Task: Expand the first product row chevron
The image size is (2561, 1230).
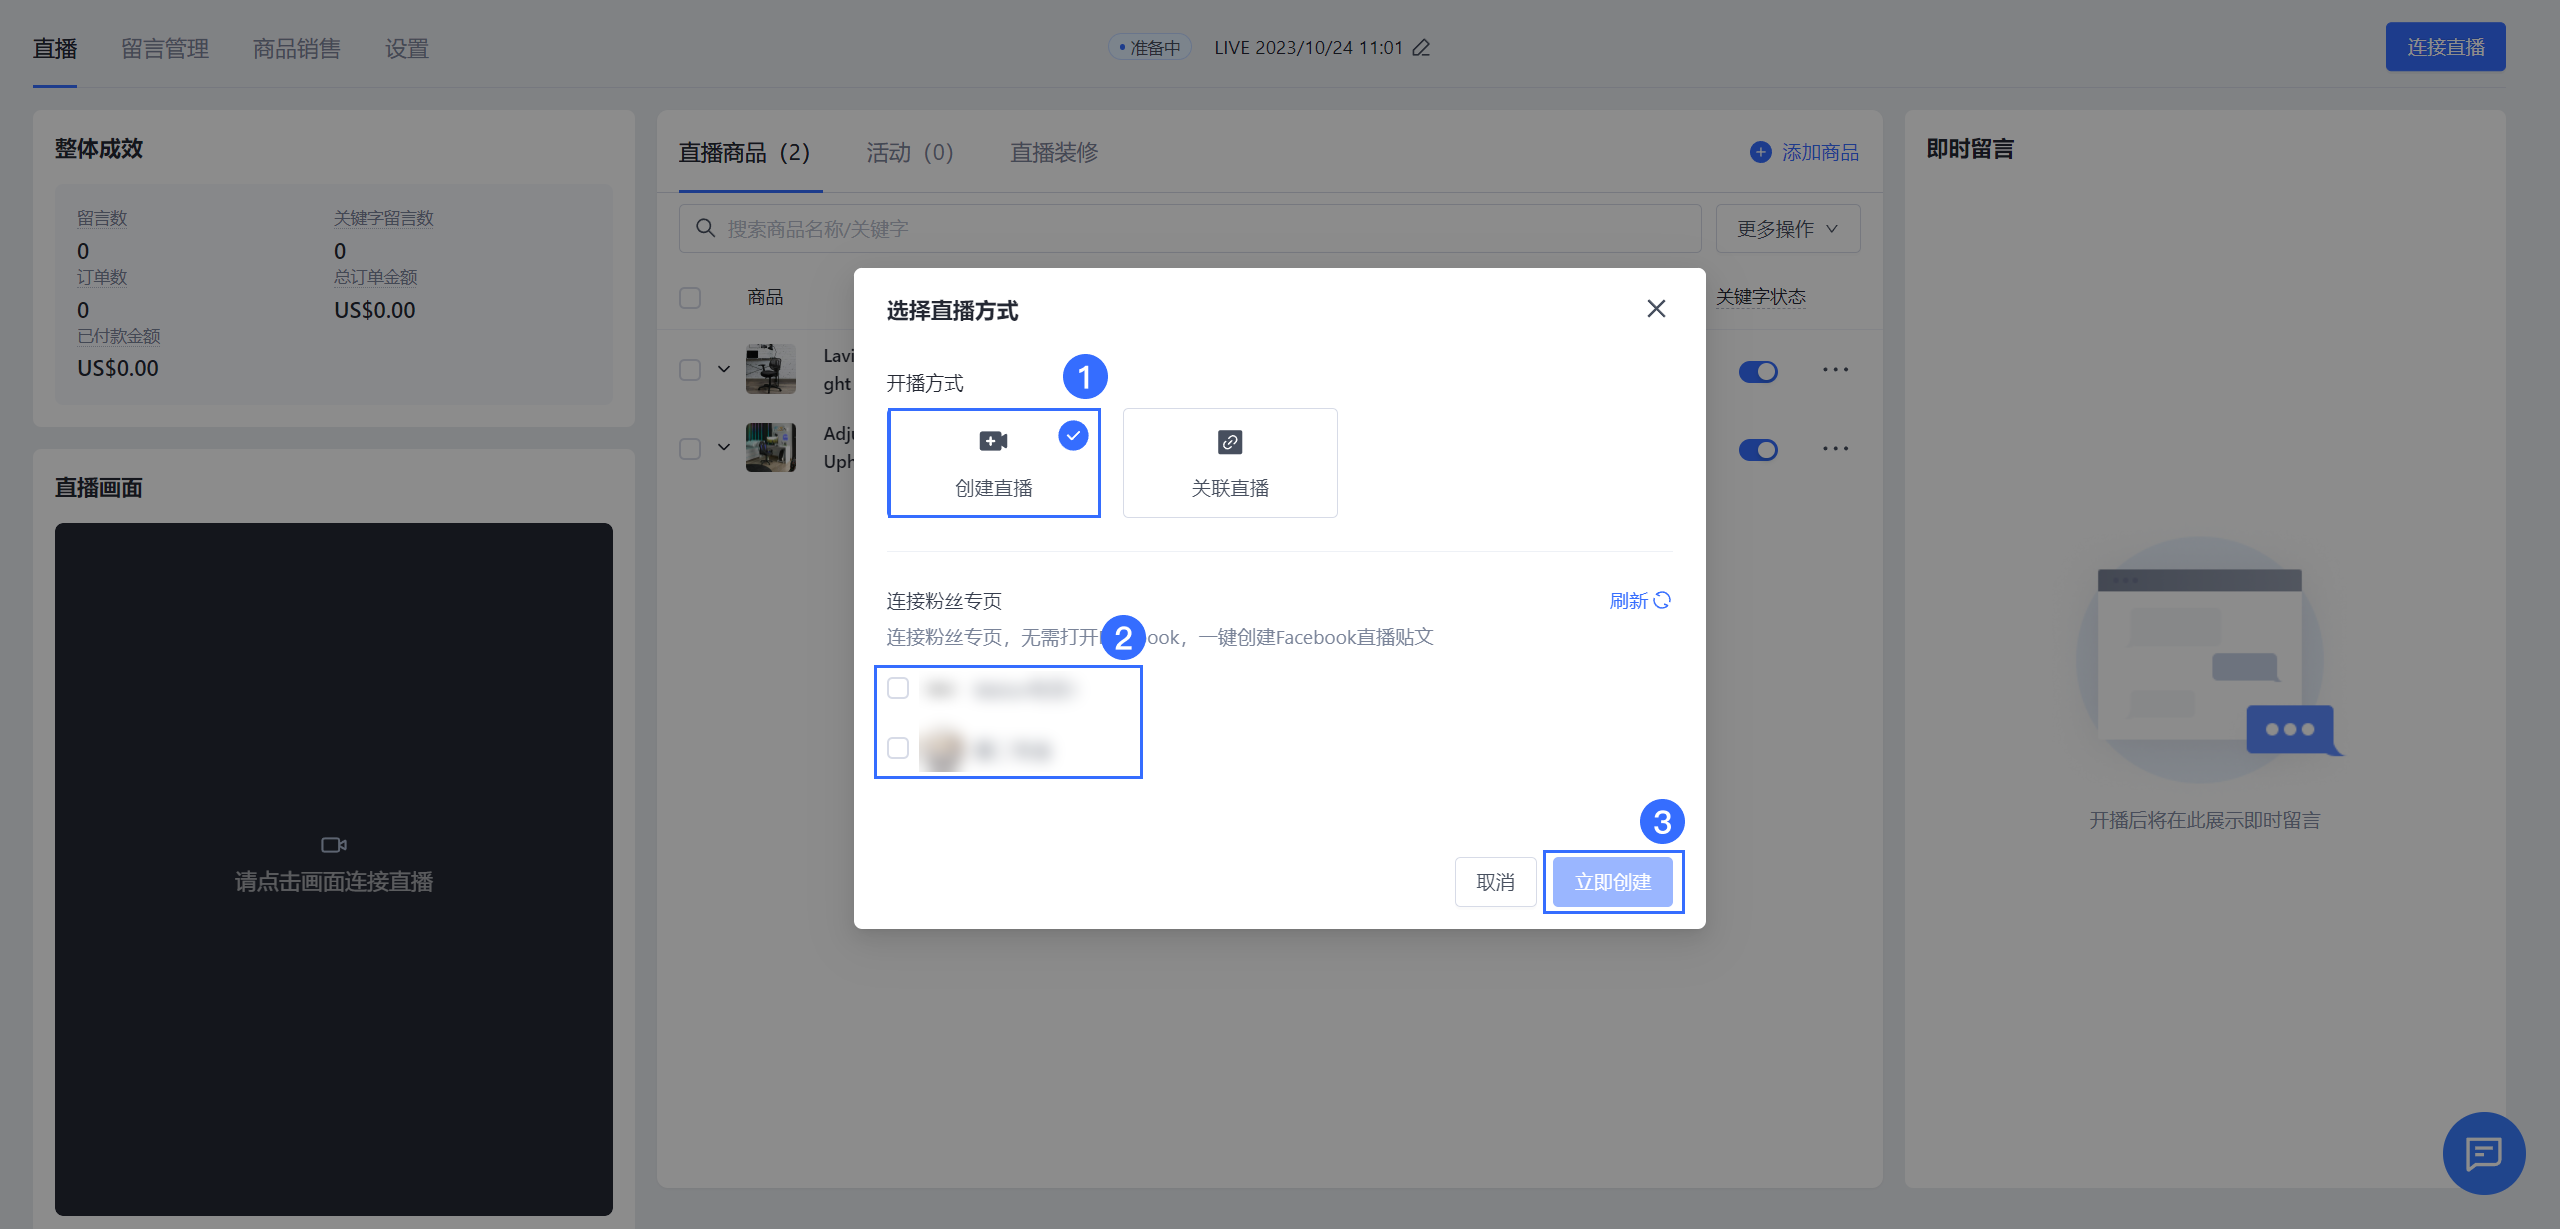Action: coord(724,369)
